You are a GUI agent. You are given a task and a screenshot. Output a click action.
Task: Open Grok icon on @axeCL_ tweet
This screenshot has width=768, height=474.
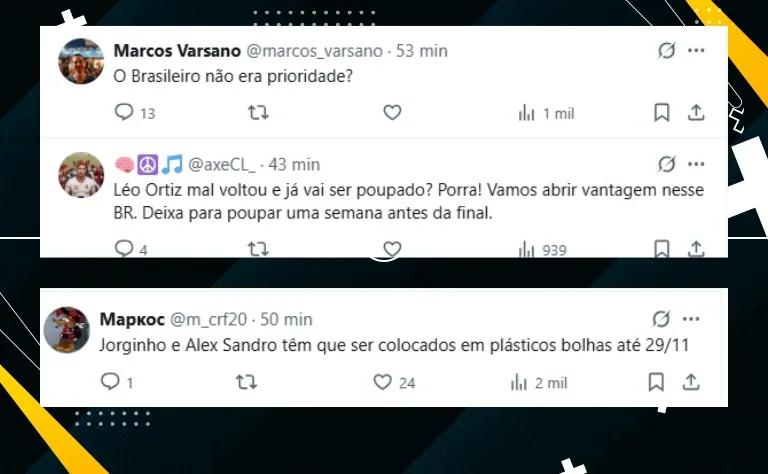[x=666, y=164]
